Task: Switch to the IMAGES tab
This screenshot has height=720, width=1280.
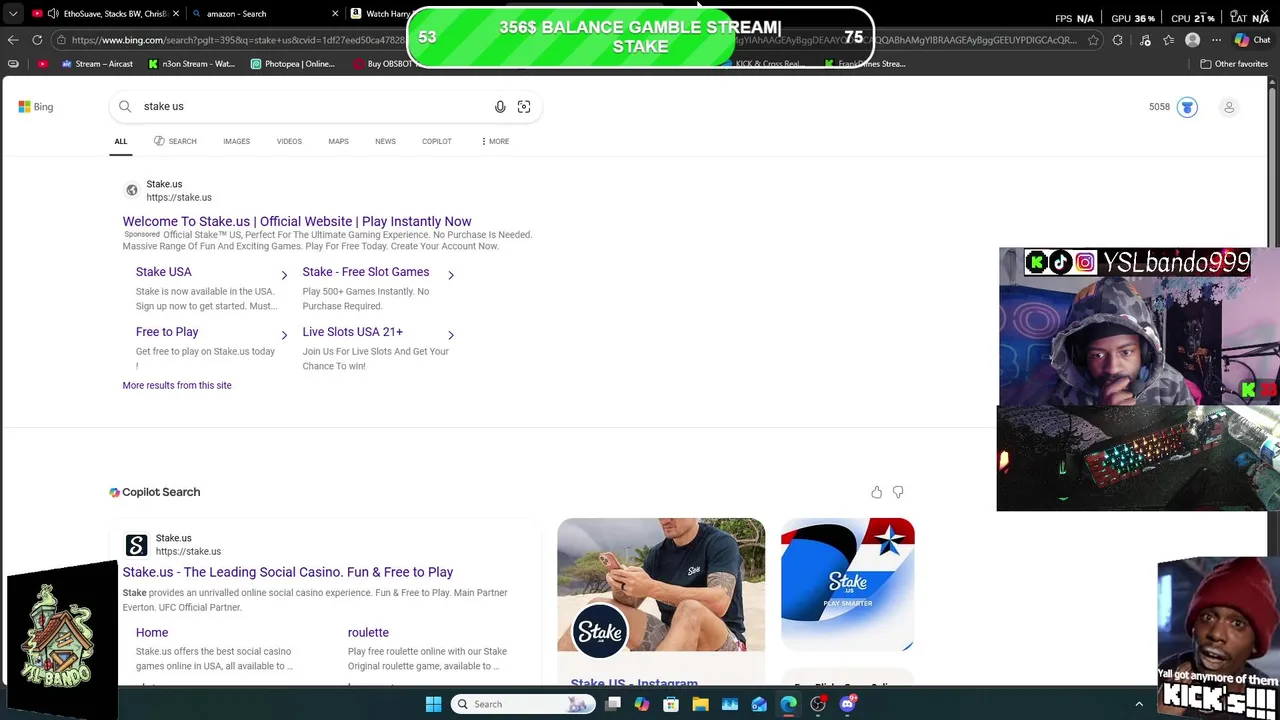Action: click(236, 141)
